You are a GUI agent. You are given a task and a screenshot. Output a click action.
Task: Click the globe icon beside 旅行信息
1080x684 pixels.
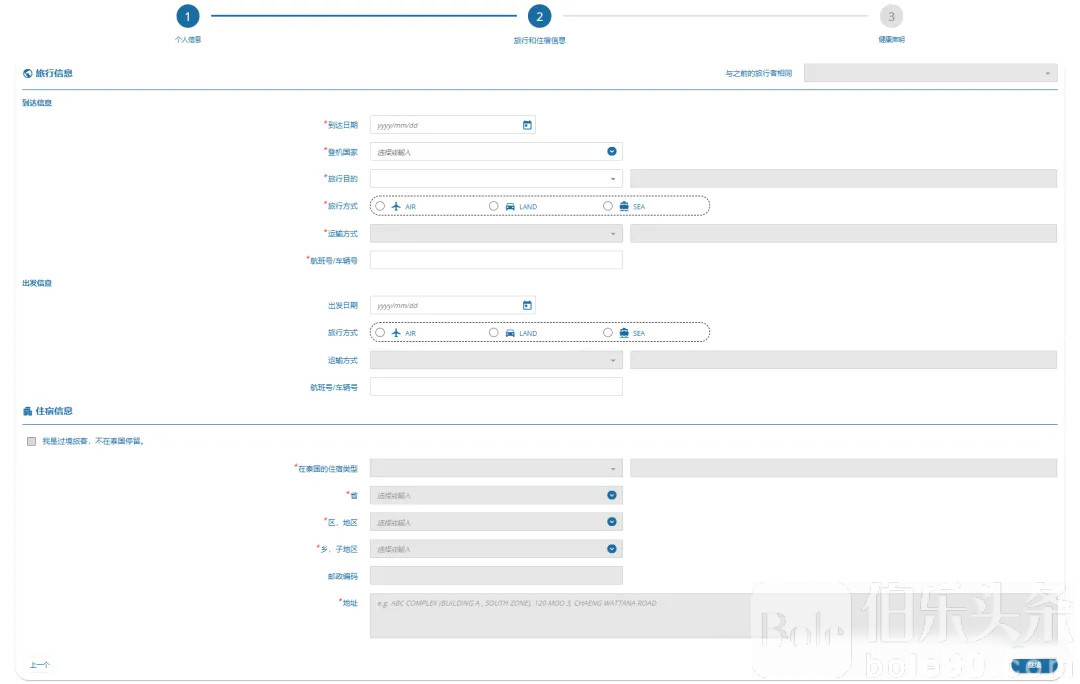(x=27, y=73)
